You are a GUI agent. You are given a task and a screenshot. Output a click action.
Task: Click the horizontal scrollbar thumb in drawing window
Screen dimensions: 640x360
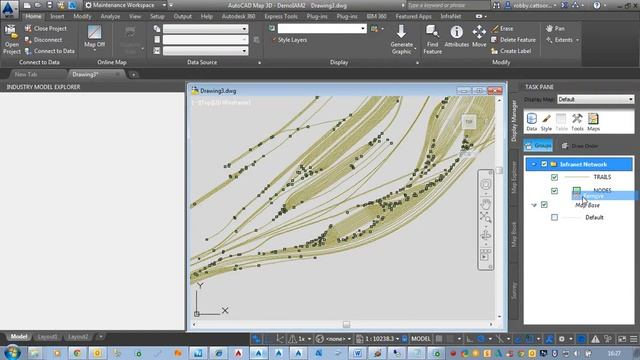346,324
